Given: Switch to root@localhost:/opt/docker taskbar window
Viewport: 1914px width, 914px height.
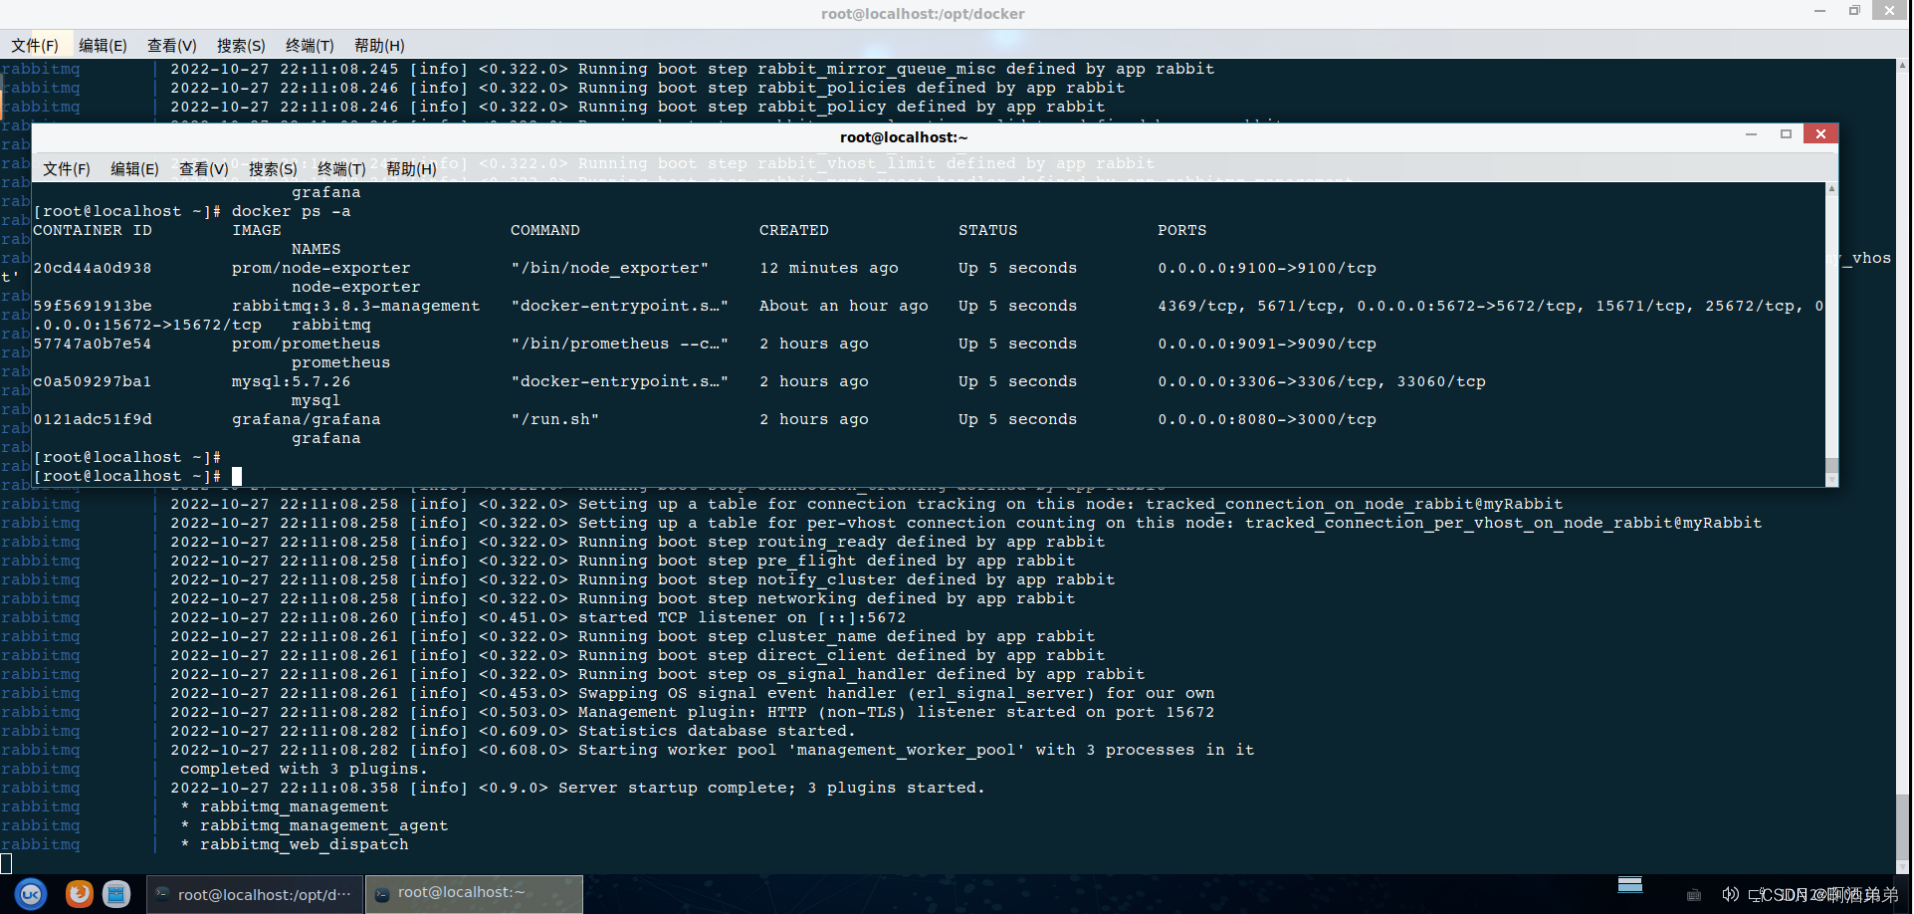Looking at the screenshot, I should click(254, 894).
